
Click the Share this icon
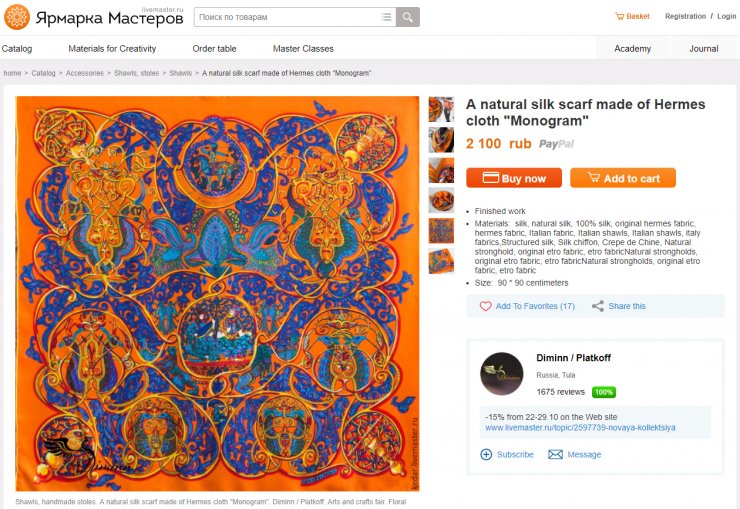point(598,306)
